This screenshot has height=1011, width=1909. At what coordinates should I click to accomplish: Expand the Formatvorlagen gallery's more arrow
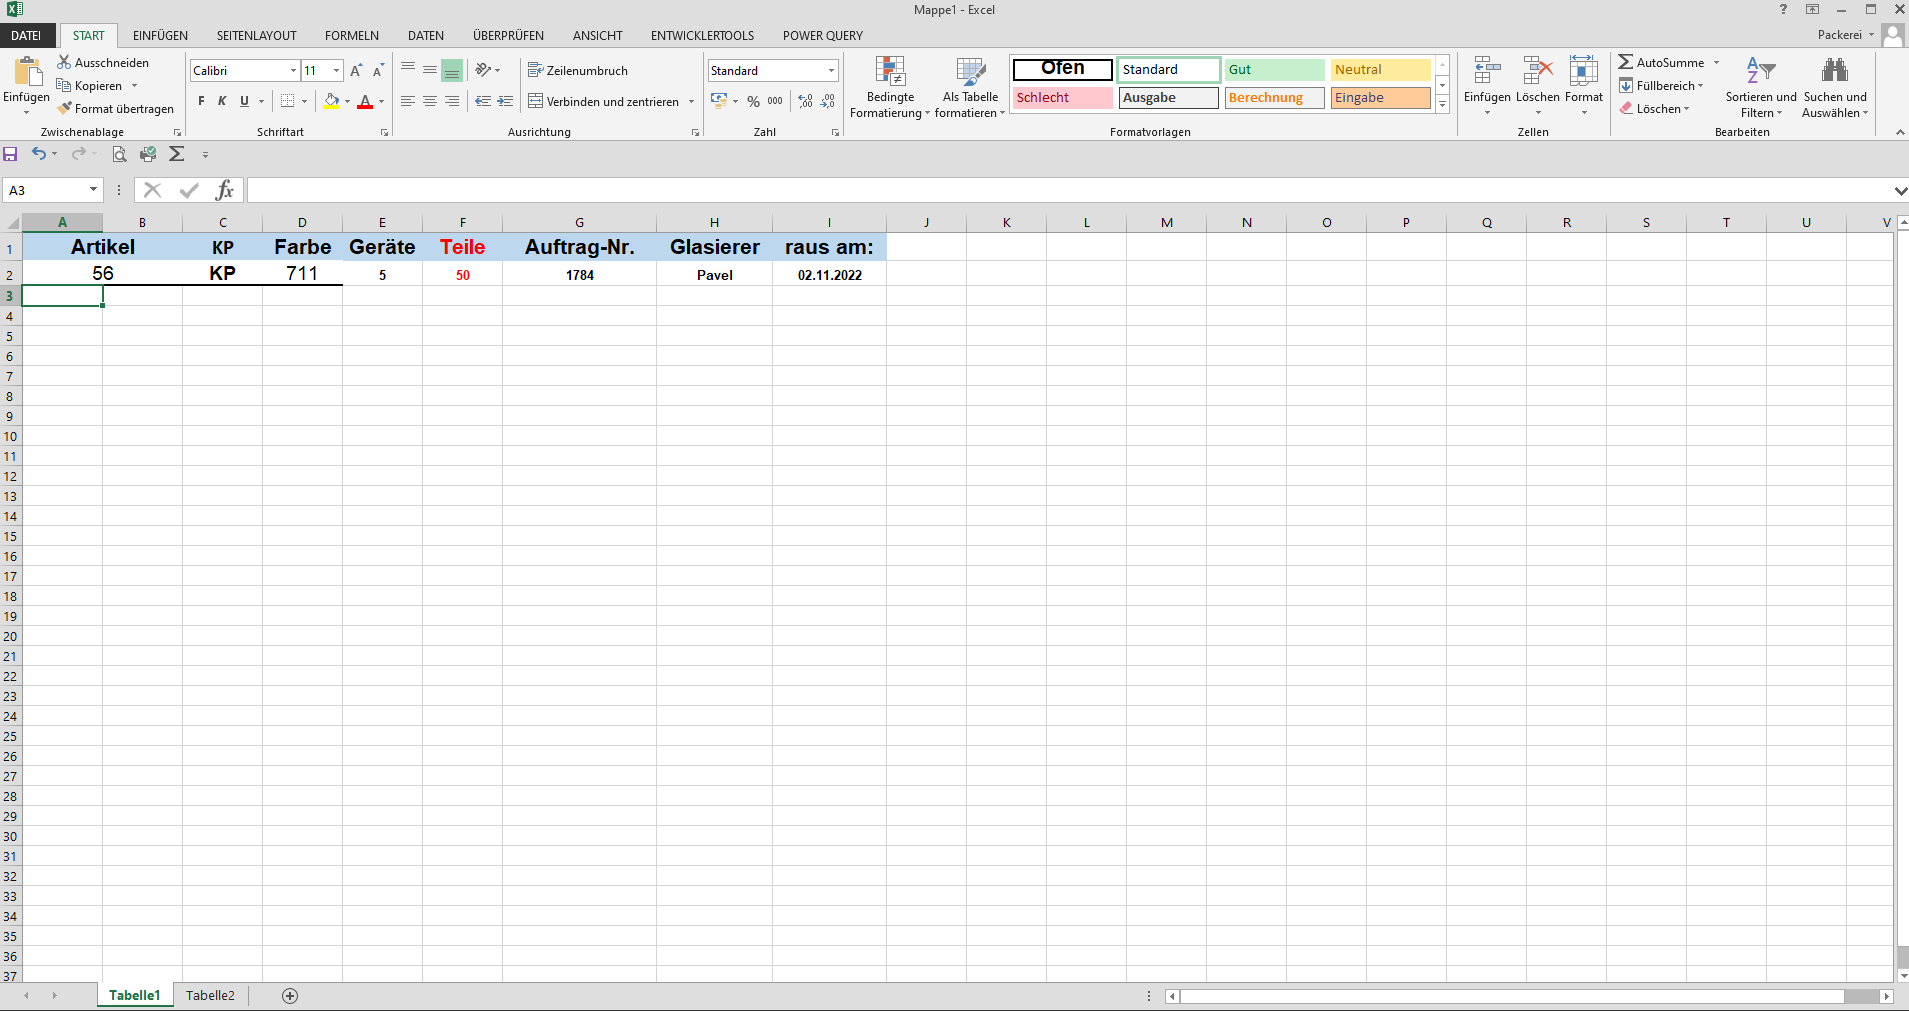1443,105
